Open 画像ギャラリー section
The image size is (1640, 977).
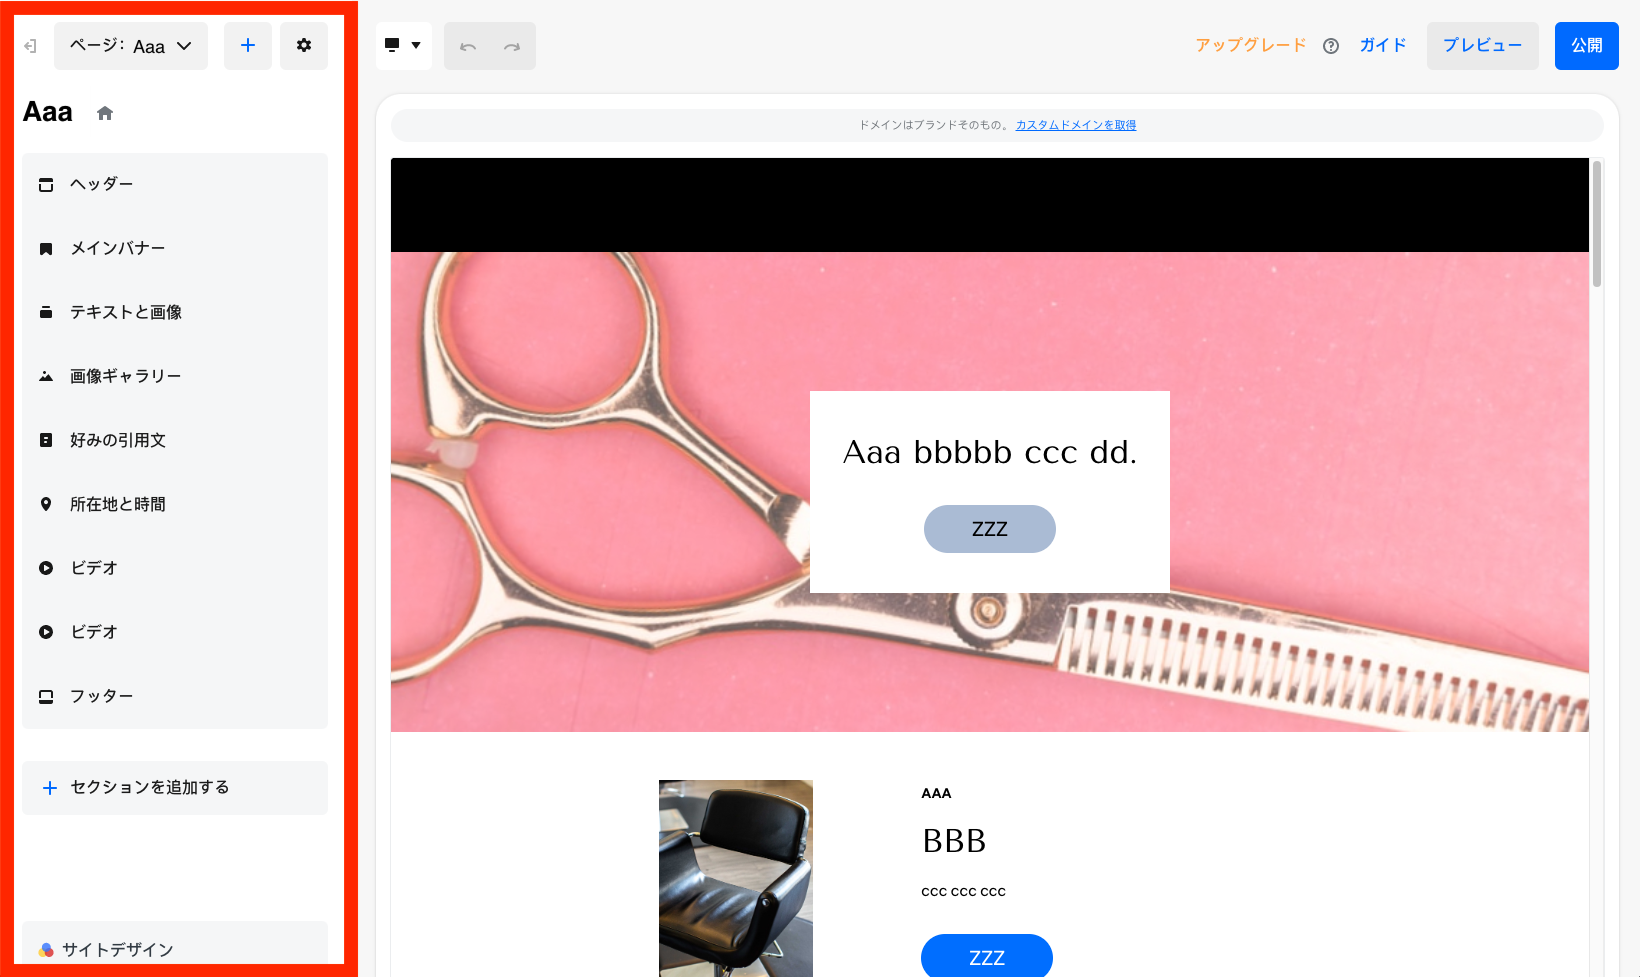pos(175,377)
